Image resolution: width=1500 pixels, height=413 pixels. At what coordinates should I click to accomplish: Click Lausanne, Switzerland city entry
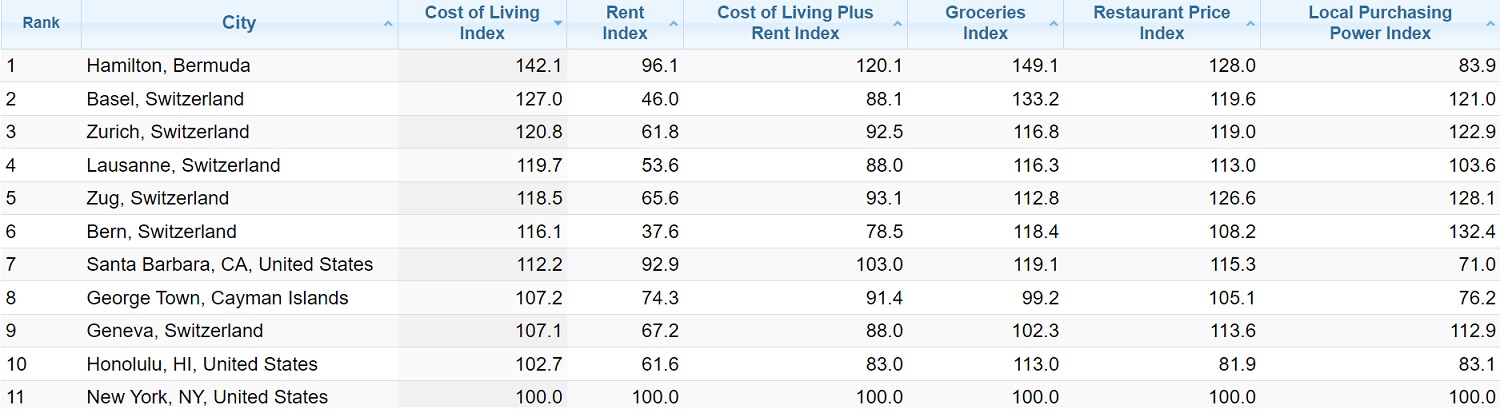coord(183,165)
